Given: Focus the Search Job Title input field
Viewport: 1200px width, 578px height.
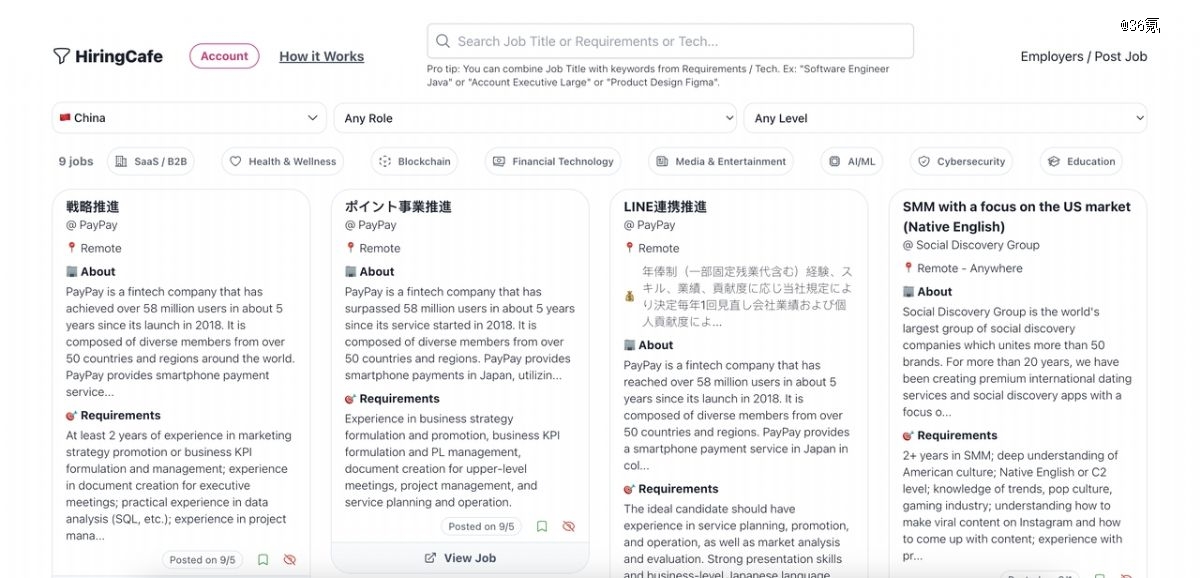Looking at the screenshot, I should (670, 41).
